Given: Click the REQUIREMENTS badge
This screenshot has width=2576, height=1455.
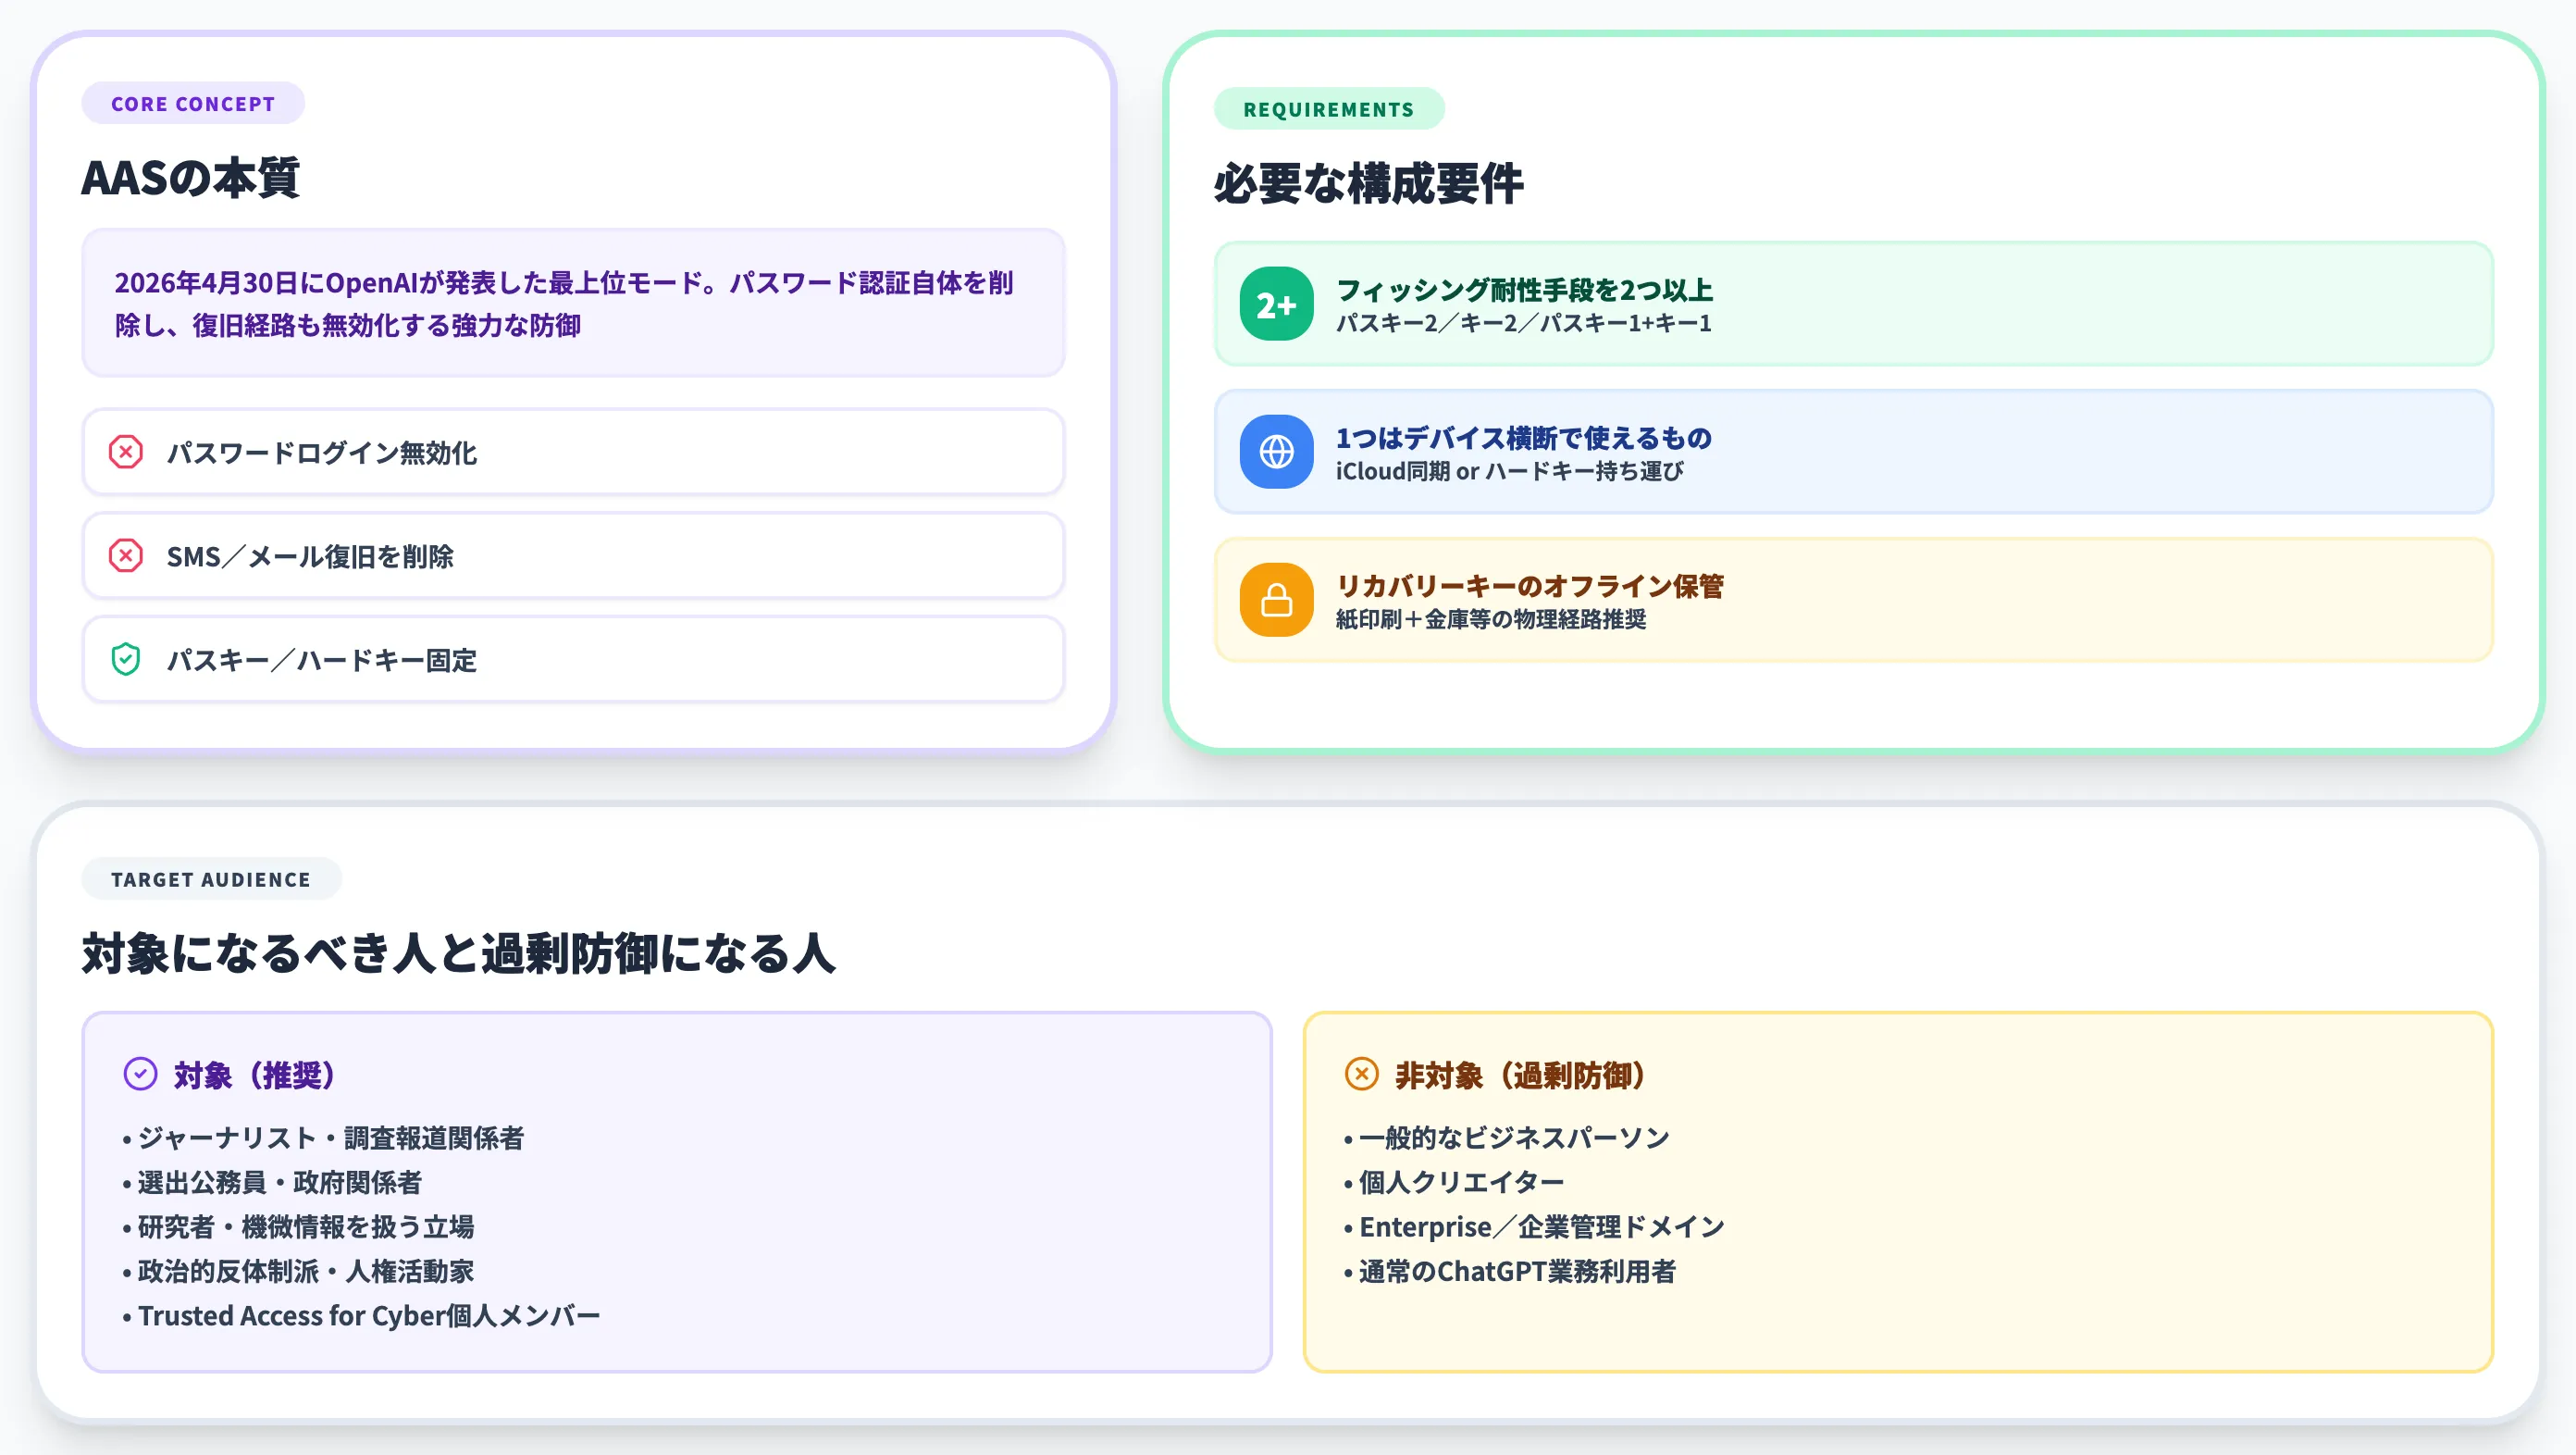Looking at the screenshot, I should (x=1329, y=109).
